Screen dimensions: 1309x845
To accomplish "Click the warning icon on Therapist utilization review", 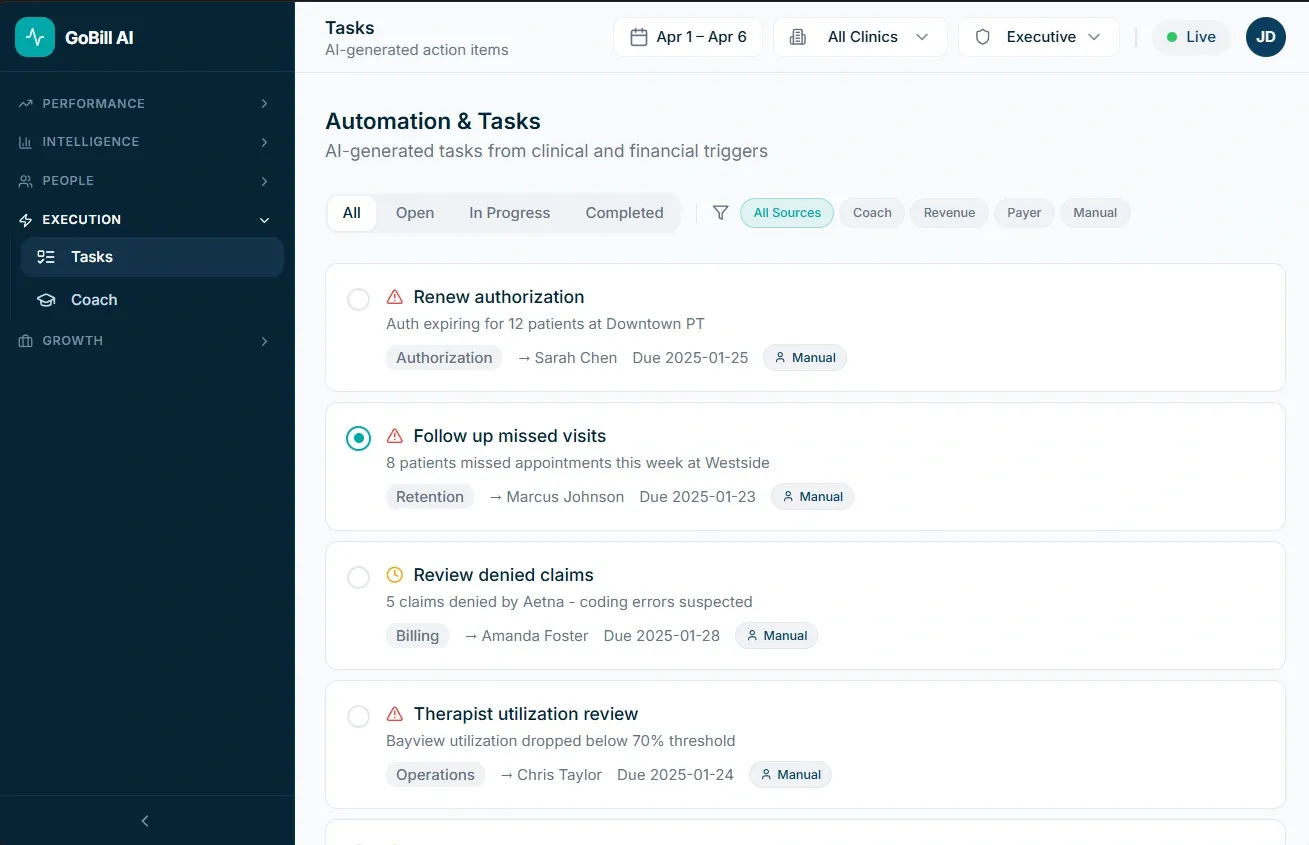I will (395, 714).
